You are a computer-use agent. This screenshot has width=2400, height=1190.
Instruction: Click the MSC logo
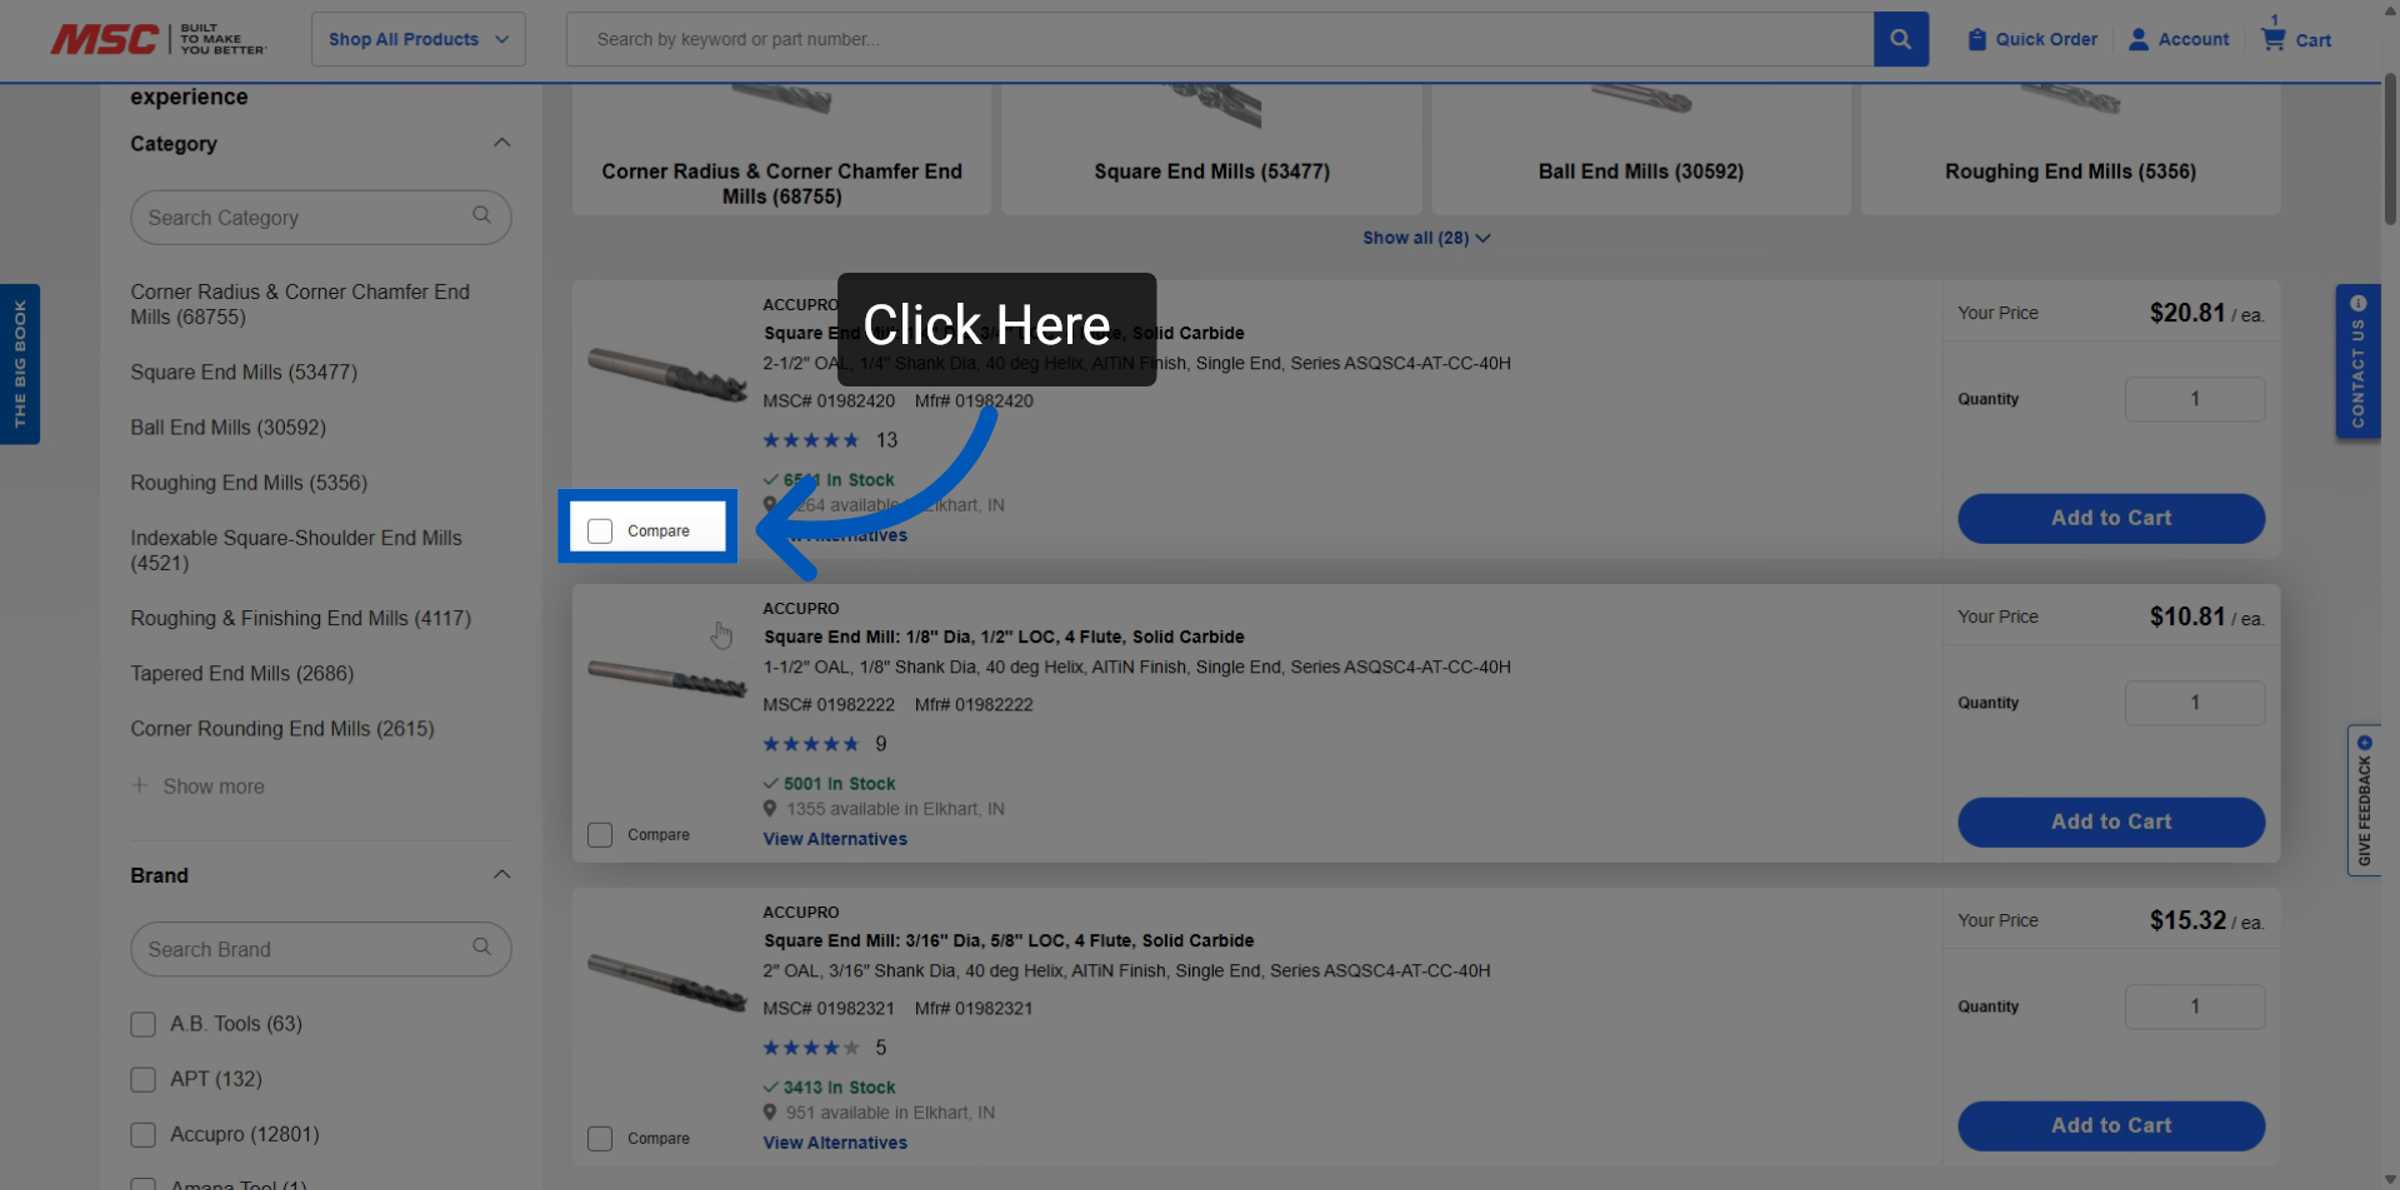click(158, 39)
